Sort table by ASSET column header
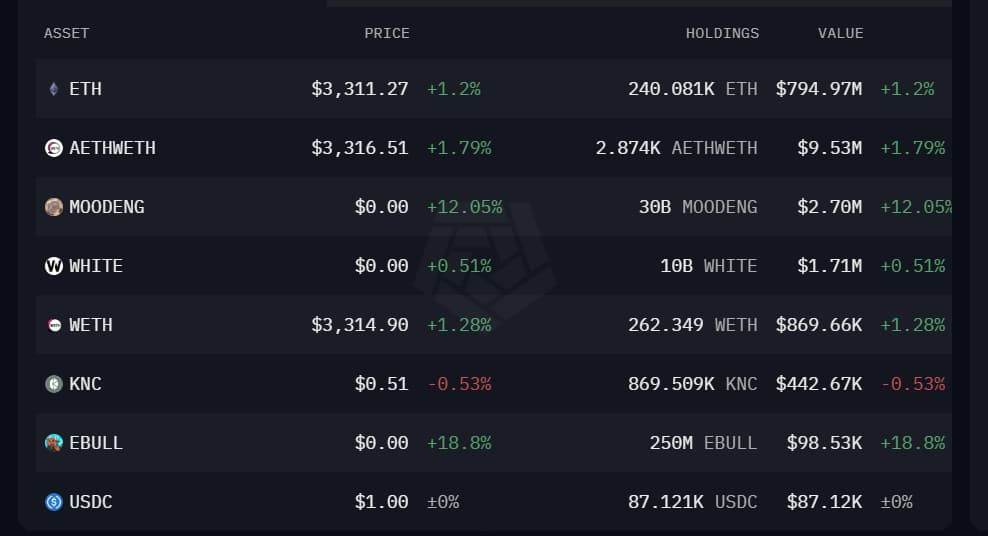 (66, 33)
